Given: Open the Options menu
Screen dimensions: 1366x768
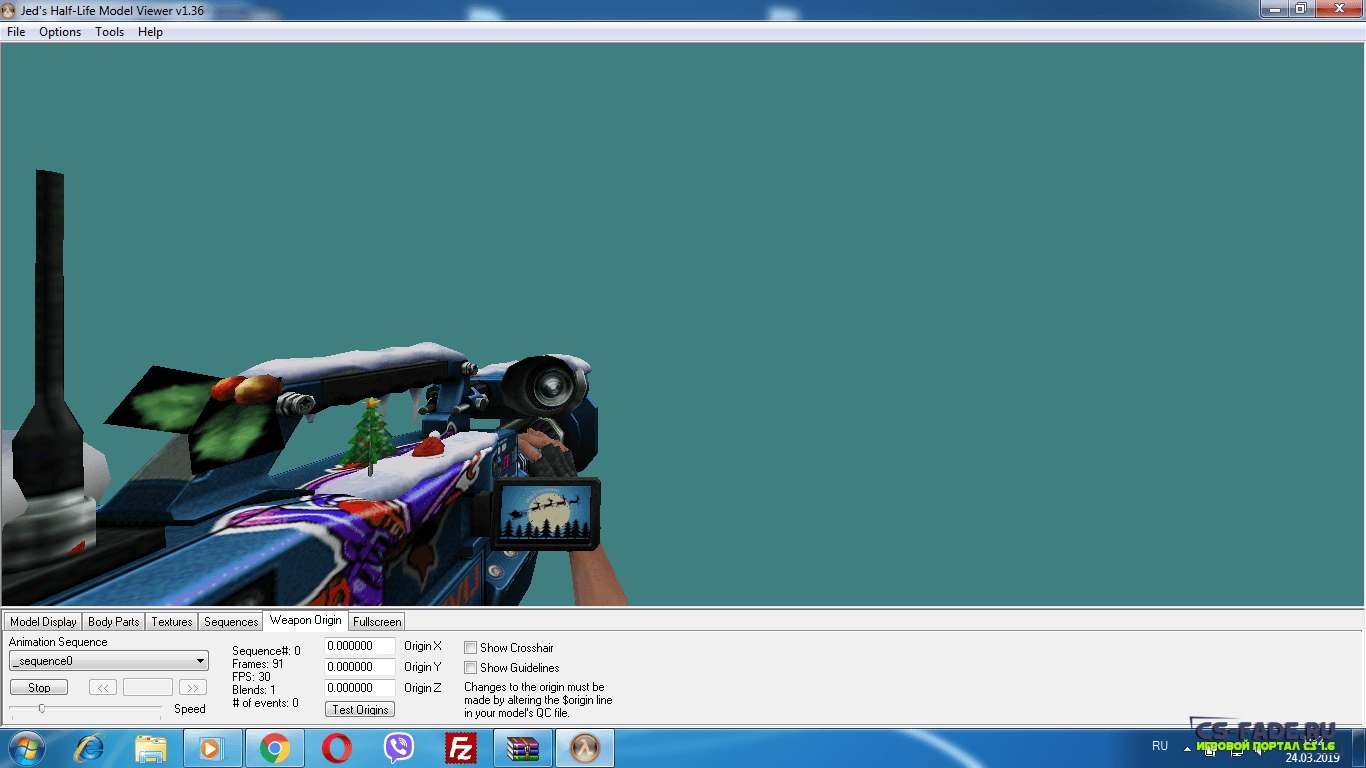Looking at the screenshot, I should tap(60, 32).
